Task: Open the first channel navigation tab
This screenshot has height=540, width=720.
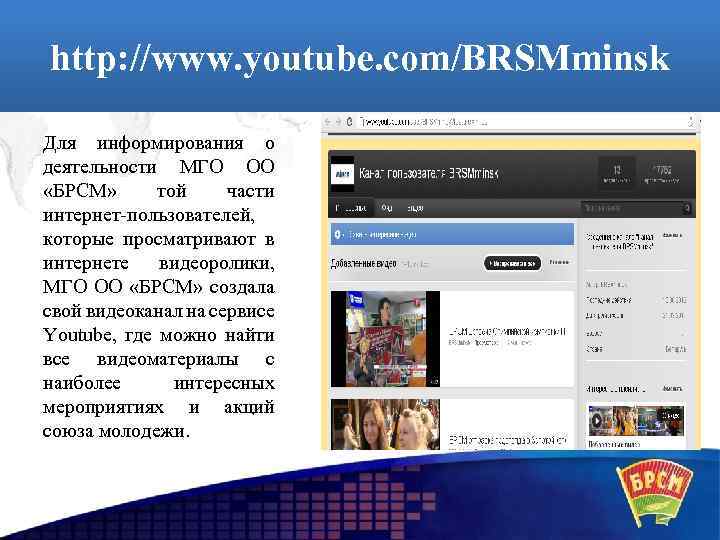Action: point(351,208)
